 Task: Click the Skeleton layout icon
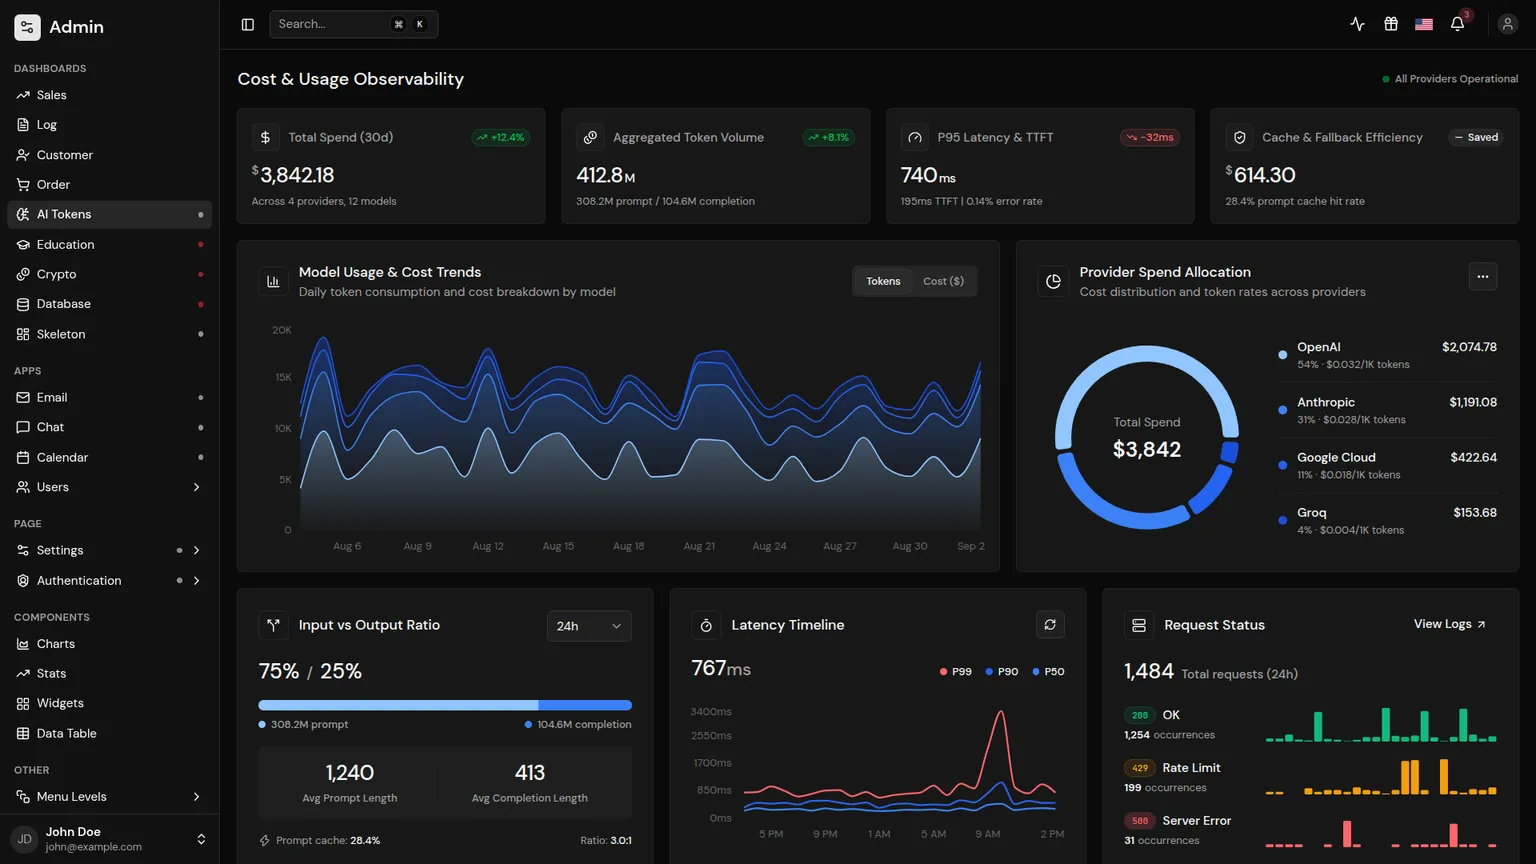click(23, 334)
